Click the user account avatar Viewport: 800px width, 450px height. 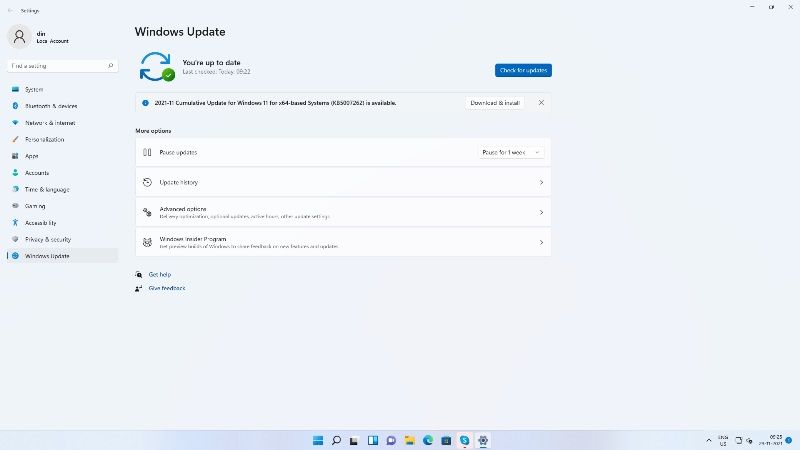[x=19, y=37]
